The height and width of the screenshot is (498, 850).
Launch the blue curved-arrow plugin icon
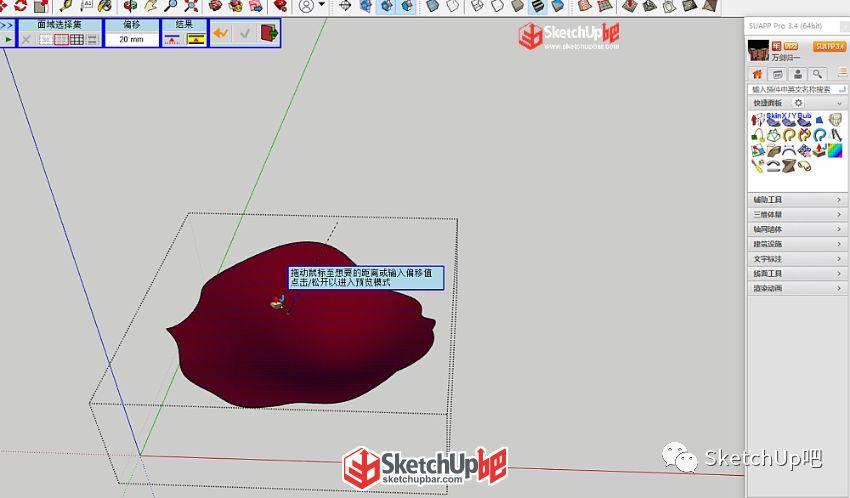819,134
